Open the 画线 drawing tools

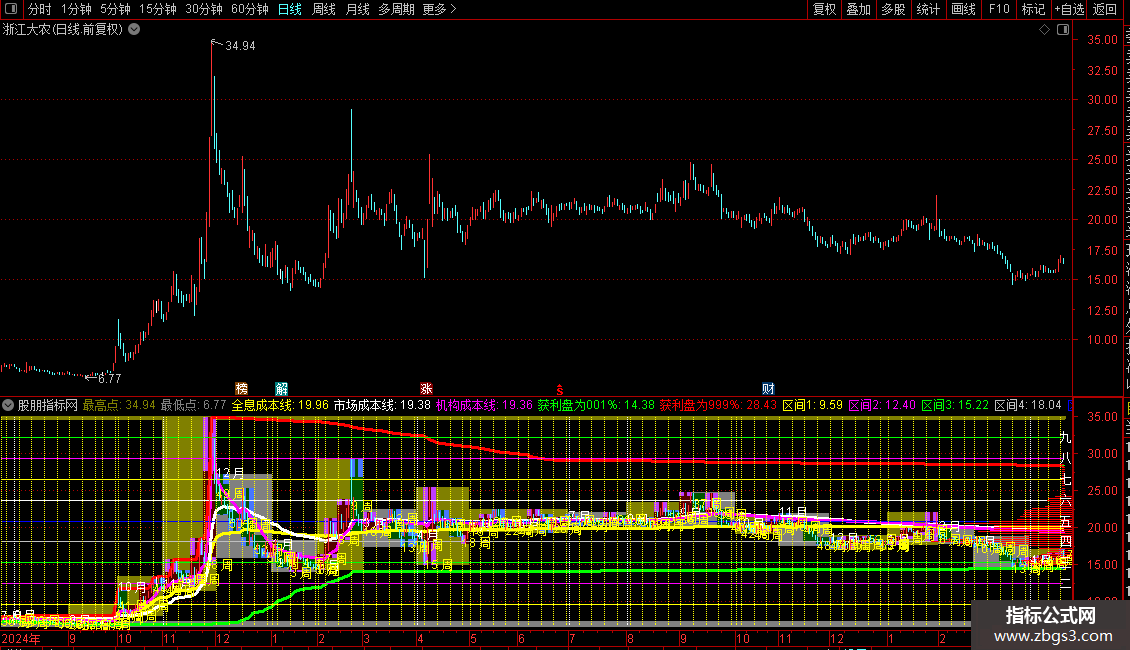point(963,10)
